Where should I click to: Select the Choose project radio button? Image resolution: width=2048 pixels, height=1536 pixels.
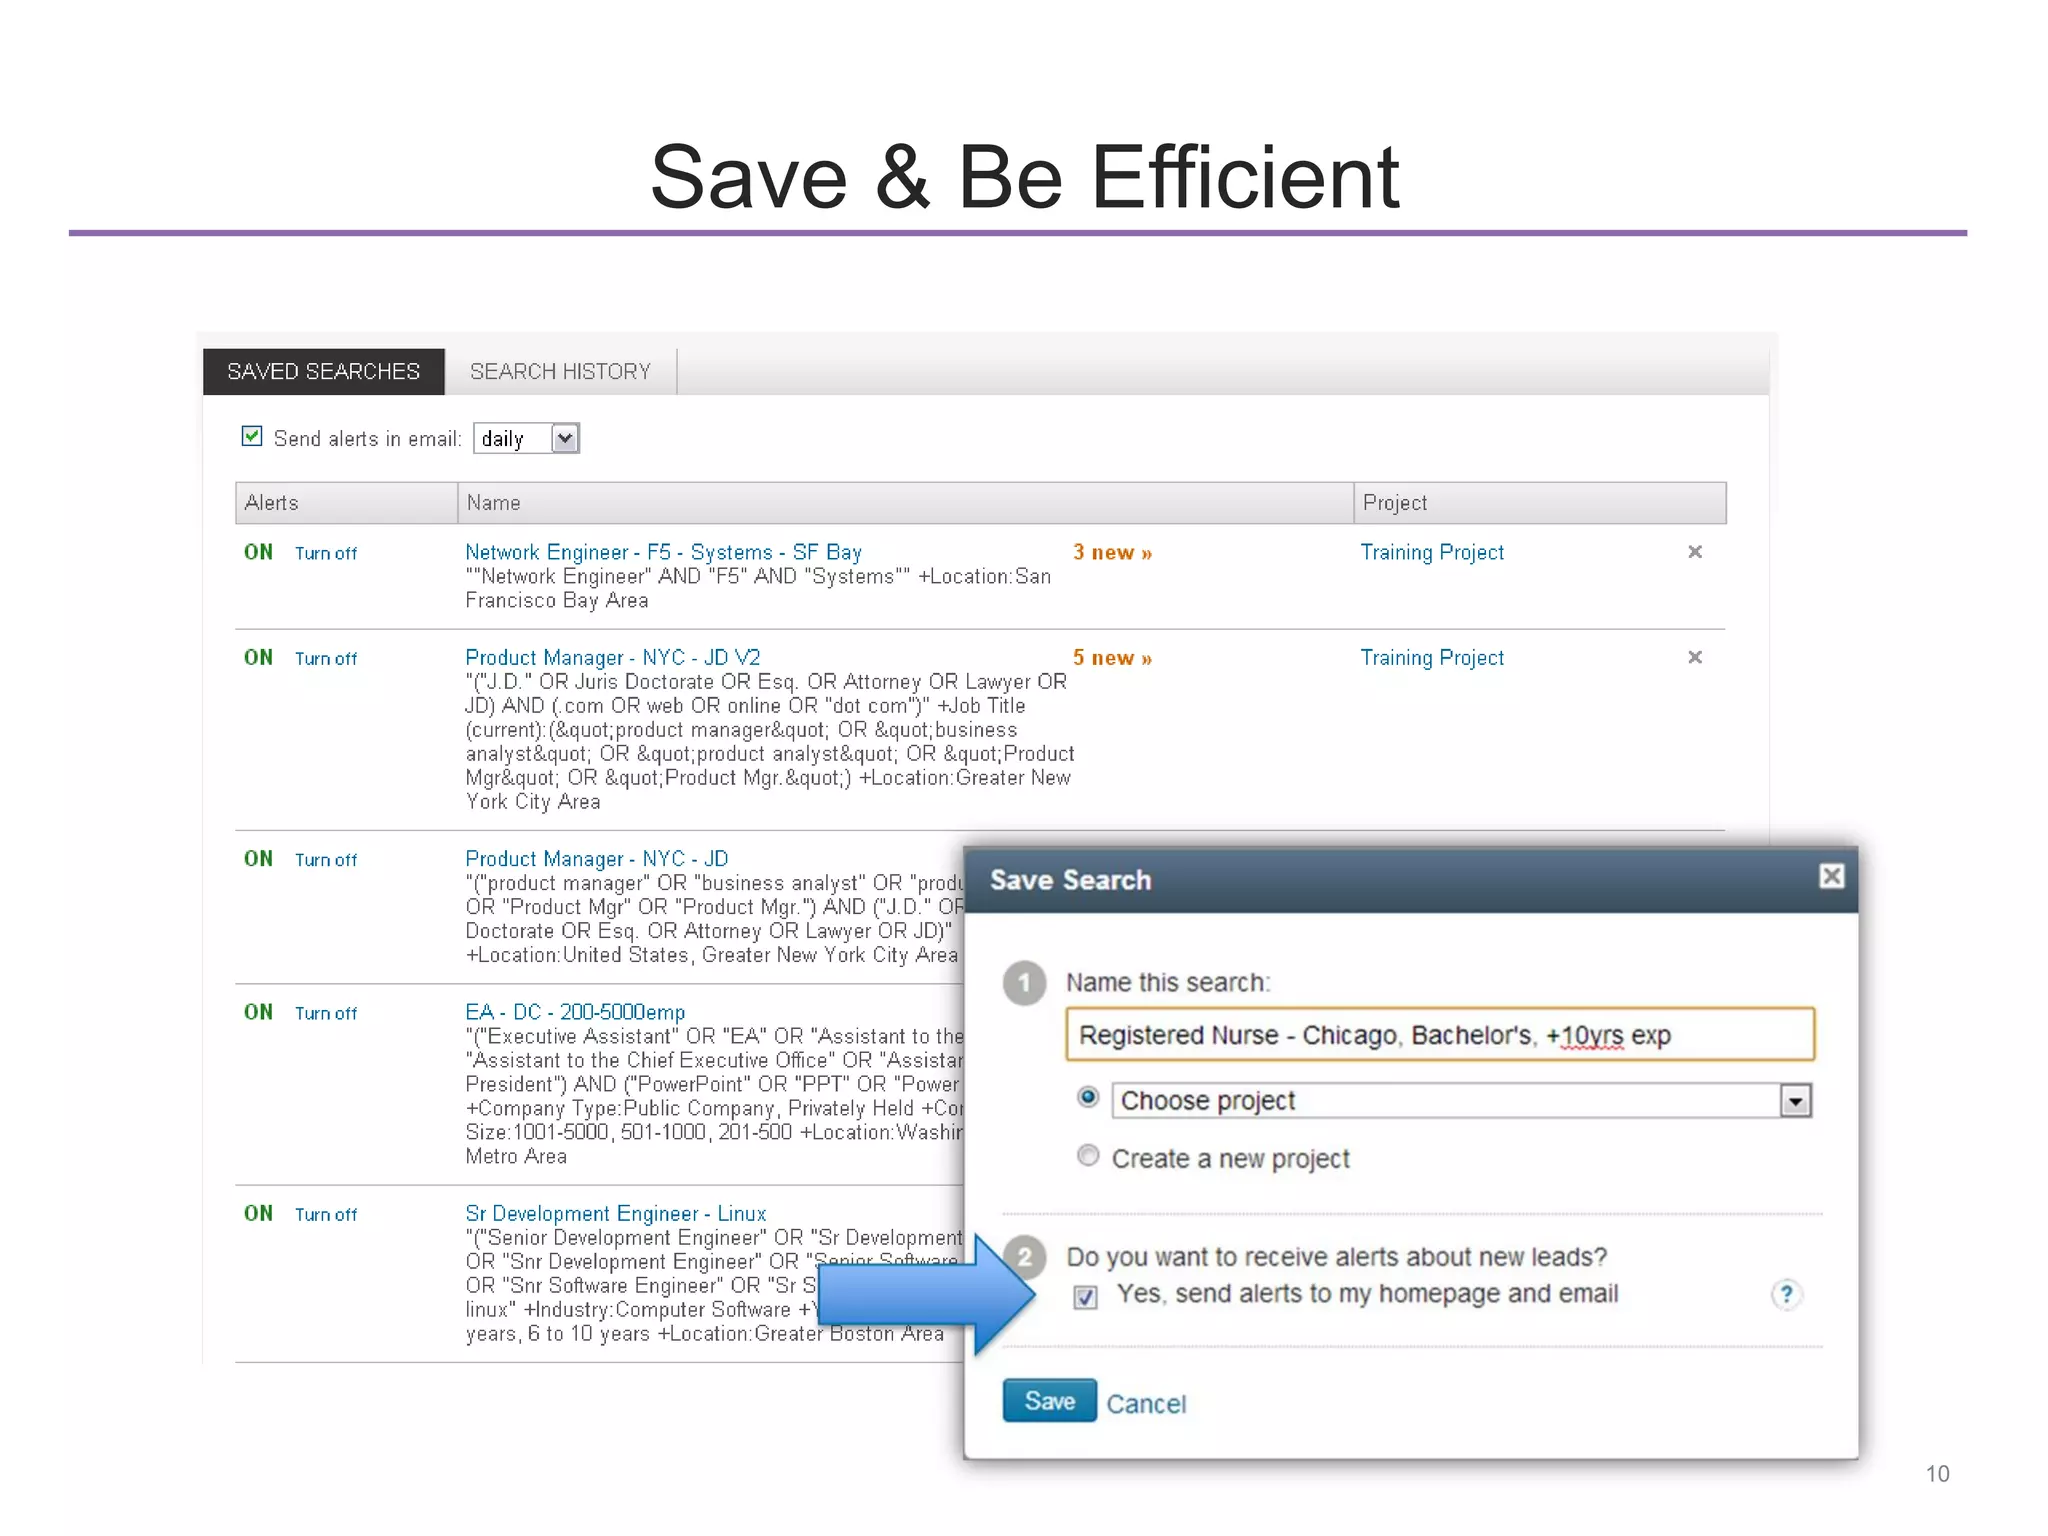pos(1088,1097)
